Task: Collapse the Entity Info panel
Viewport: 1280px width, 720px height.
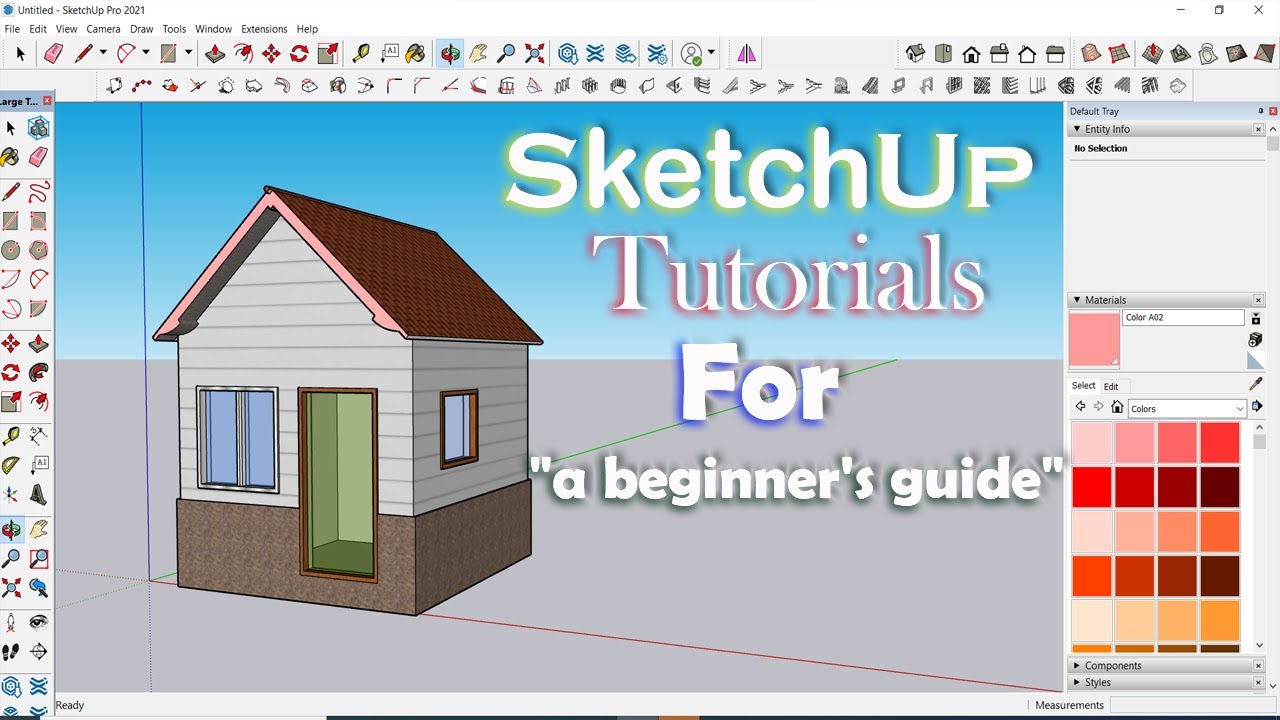Action: [1077, 129]
